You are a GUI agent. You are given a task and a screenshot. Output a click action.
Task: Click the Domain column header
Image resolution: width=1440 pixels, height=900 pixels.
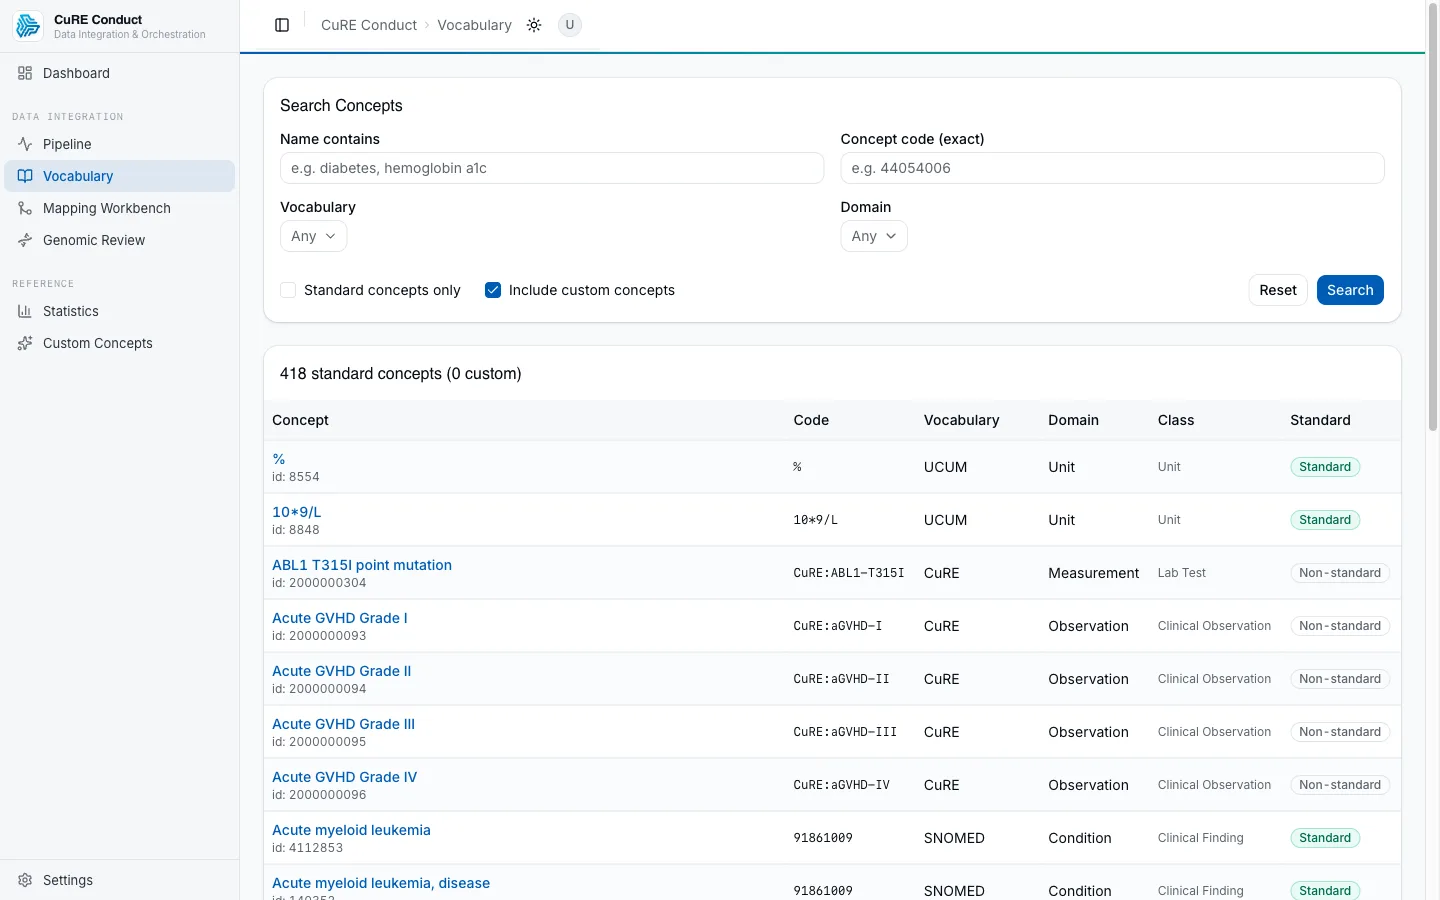coord(1073,420)
